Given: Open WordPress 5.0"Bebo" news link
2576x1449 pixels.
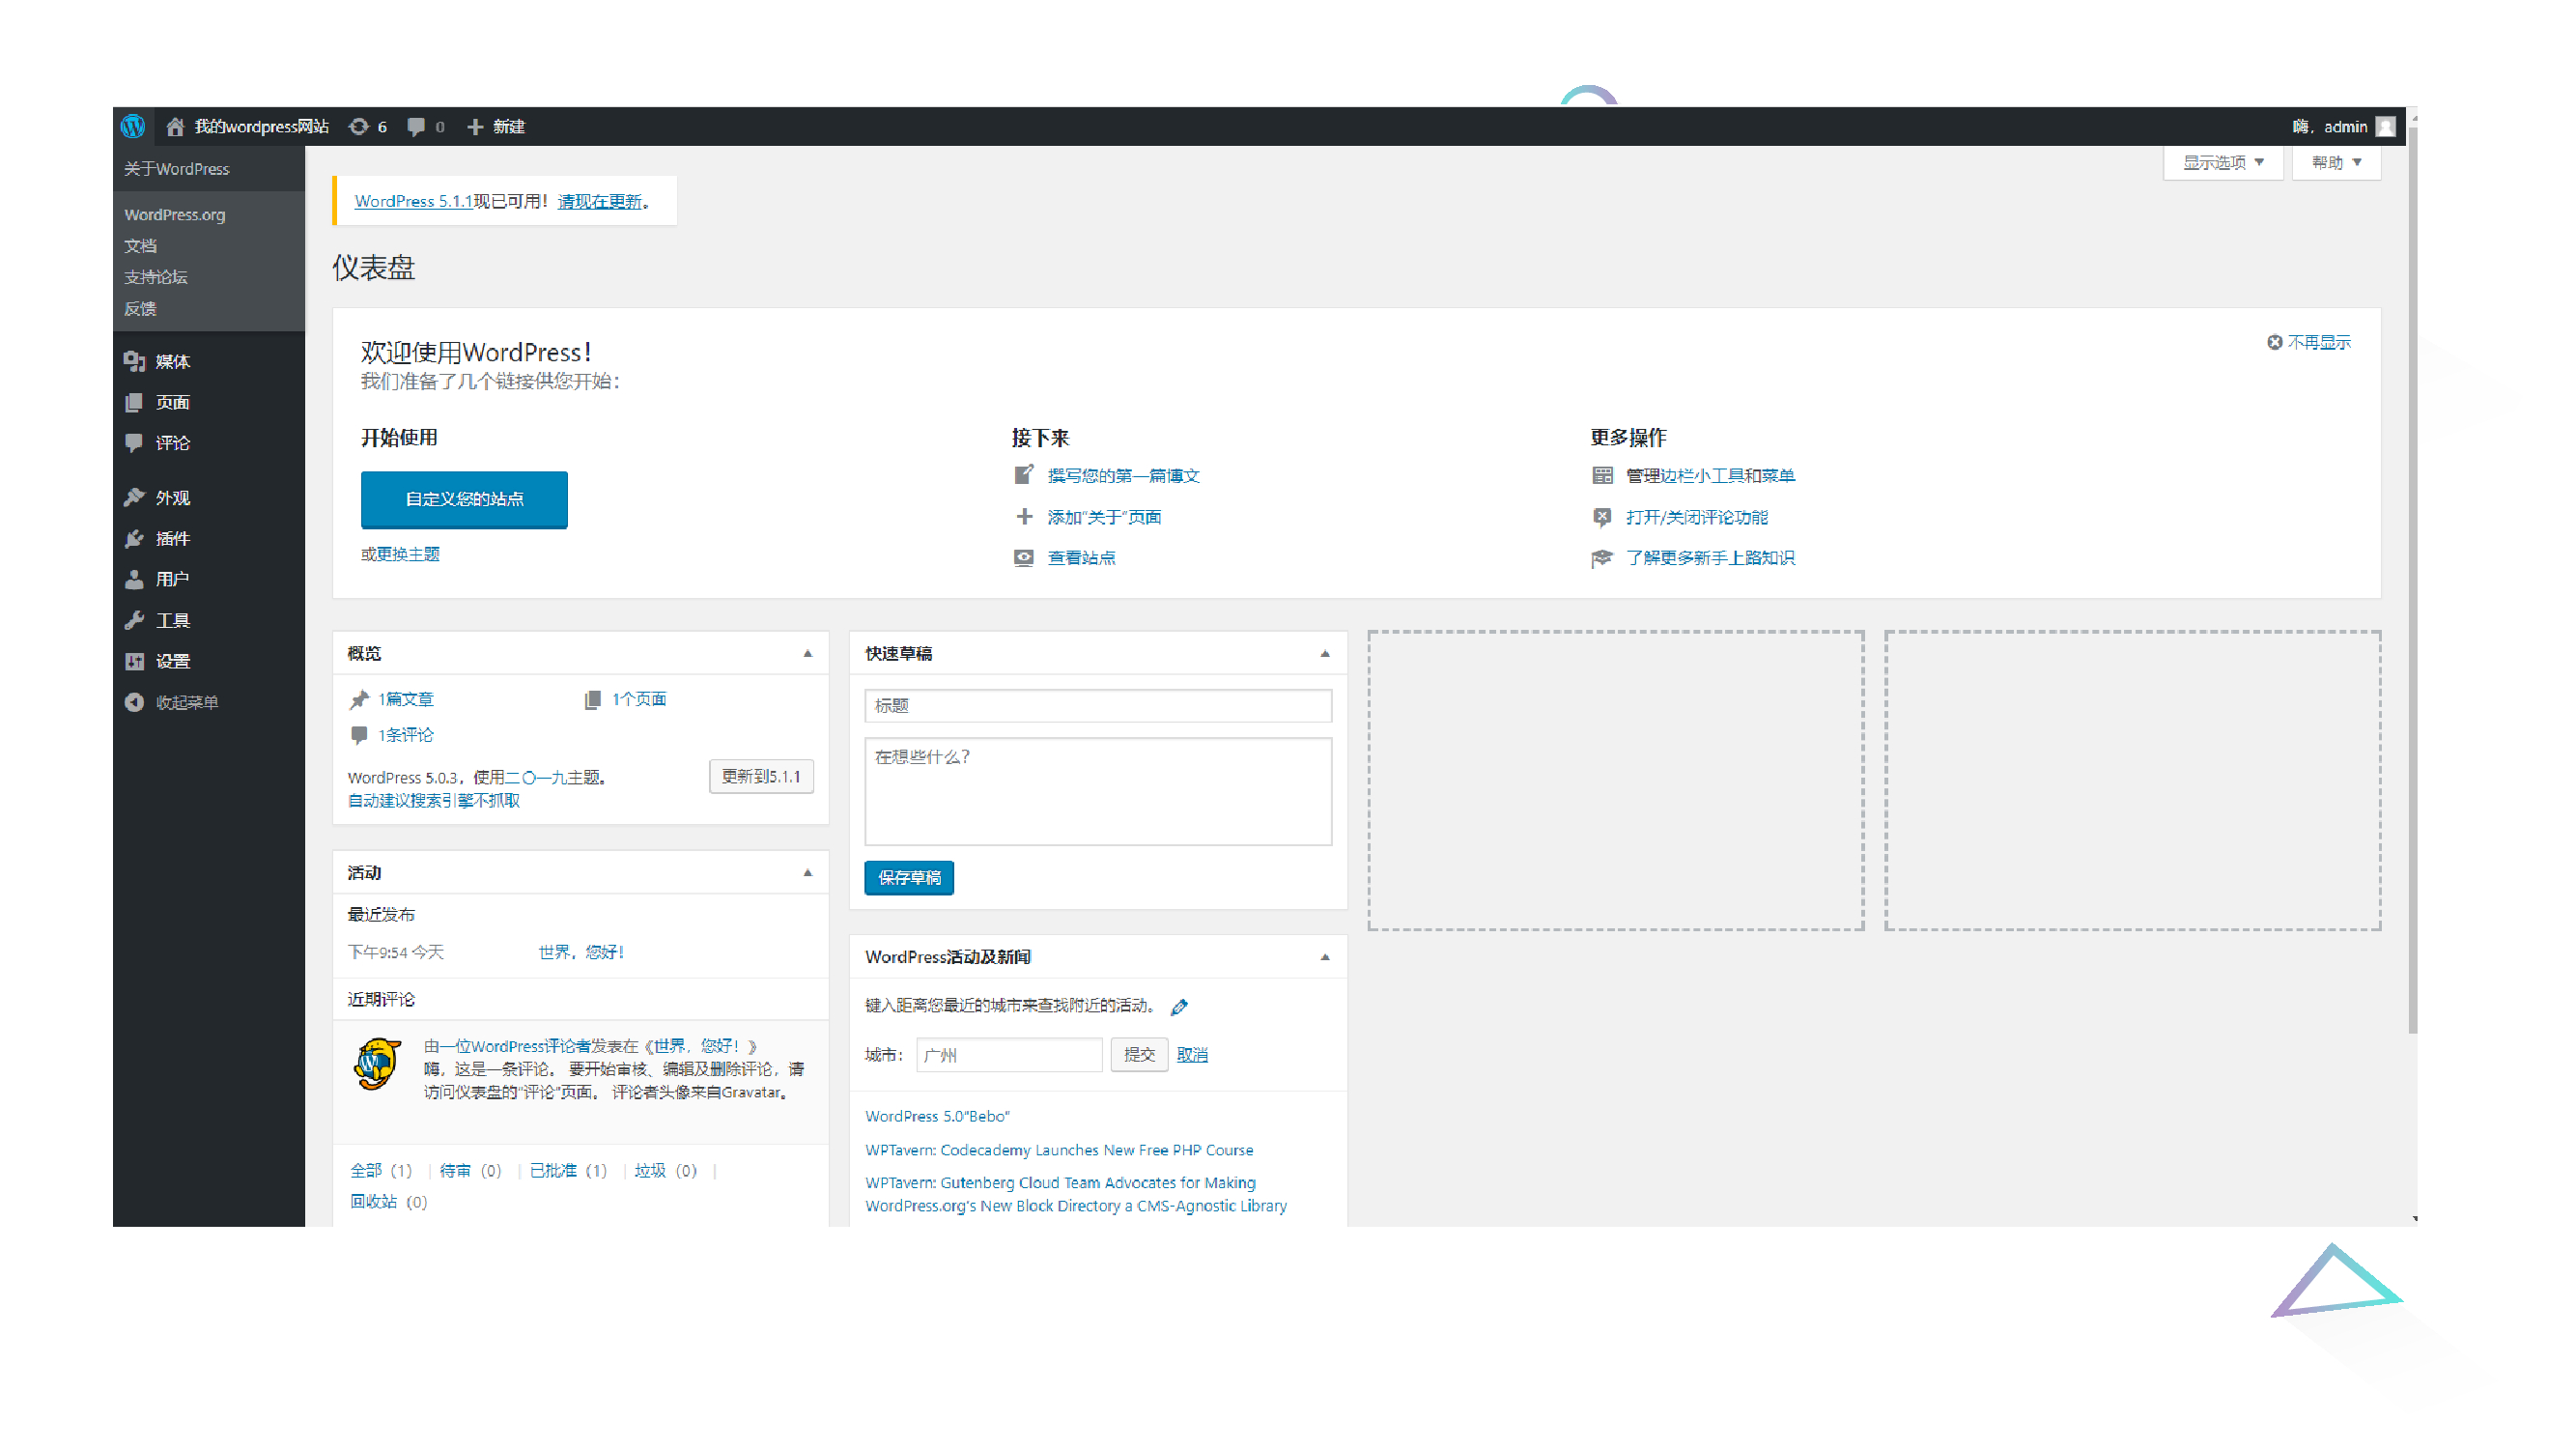Looking at the screenshot, I should coord(937,1116).
